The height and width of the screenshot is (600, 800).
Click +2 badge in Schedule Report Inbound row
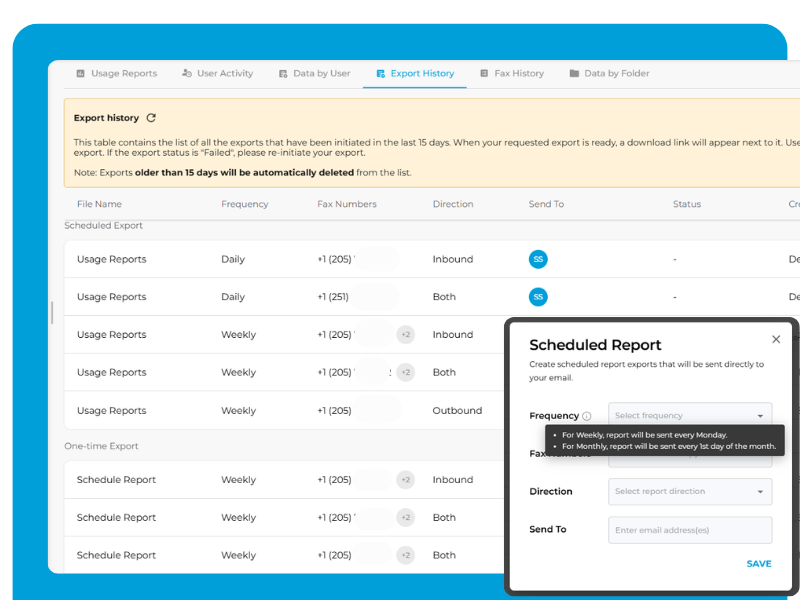(x=406, y=480)
